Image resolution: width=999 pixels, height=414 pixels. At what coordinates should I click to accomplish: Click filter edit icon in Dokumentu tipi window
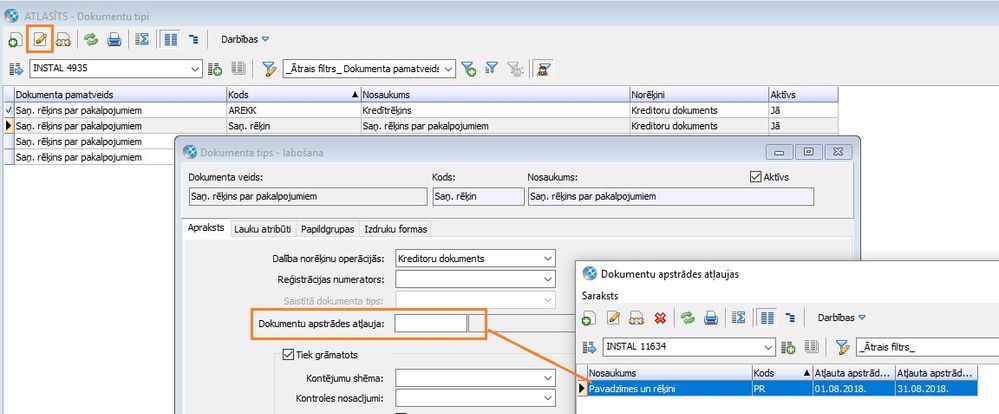(x=270, y=69)
